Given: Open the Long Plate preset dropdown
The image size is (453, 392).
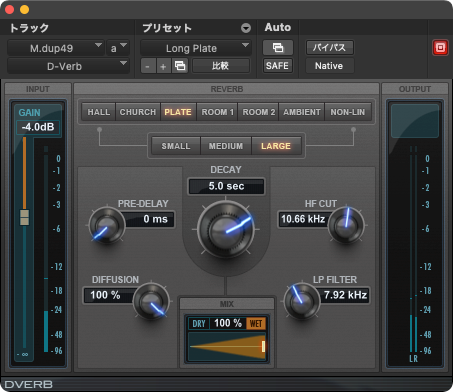Looking at the screenshot, I should [195, 48].
